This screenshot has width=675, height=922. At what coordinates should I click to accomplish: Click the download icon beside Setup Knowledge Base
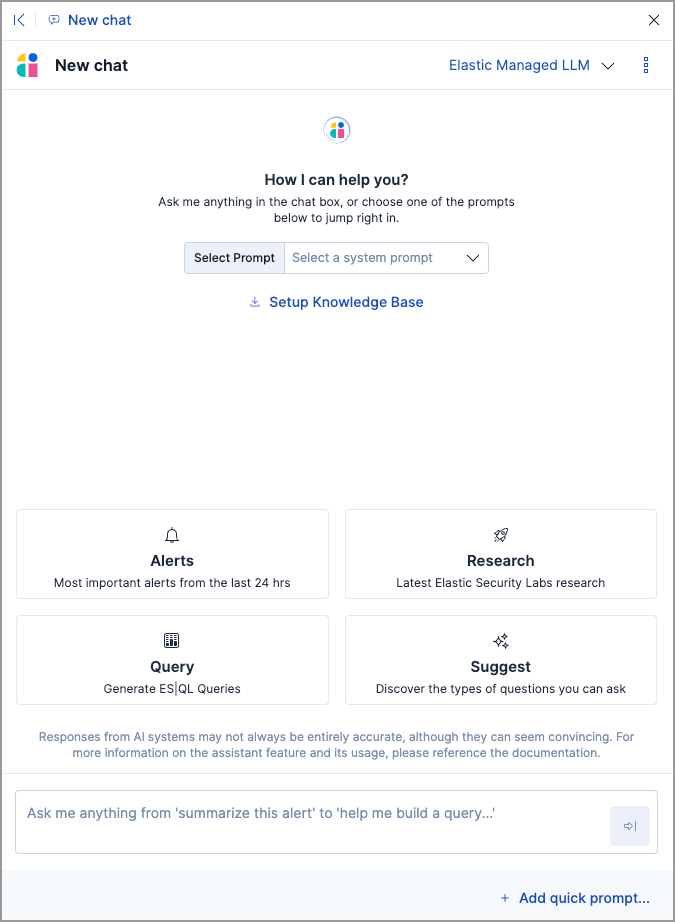tap(254, 302)
